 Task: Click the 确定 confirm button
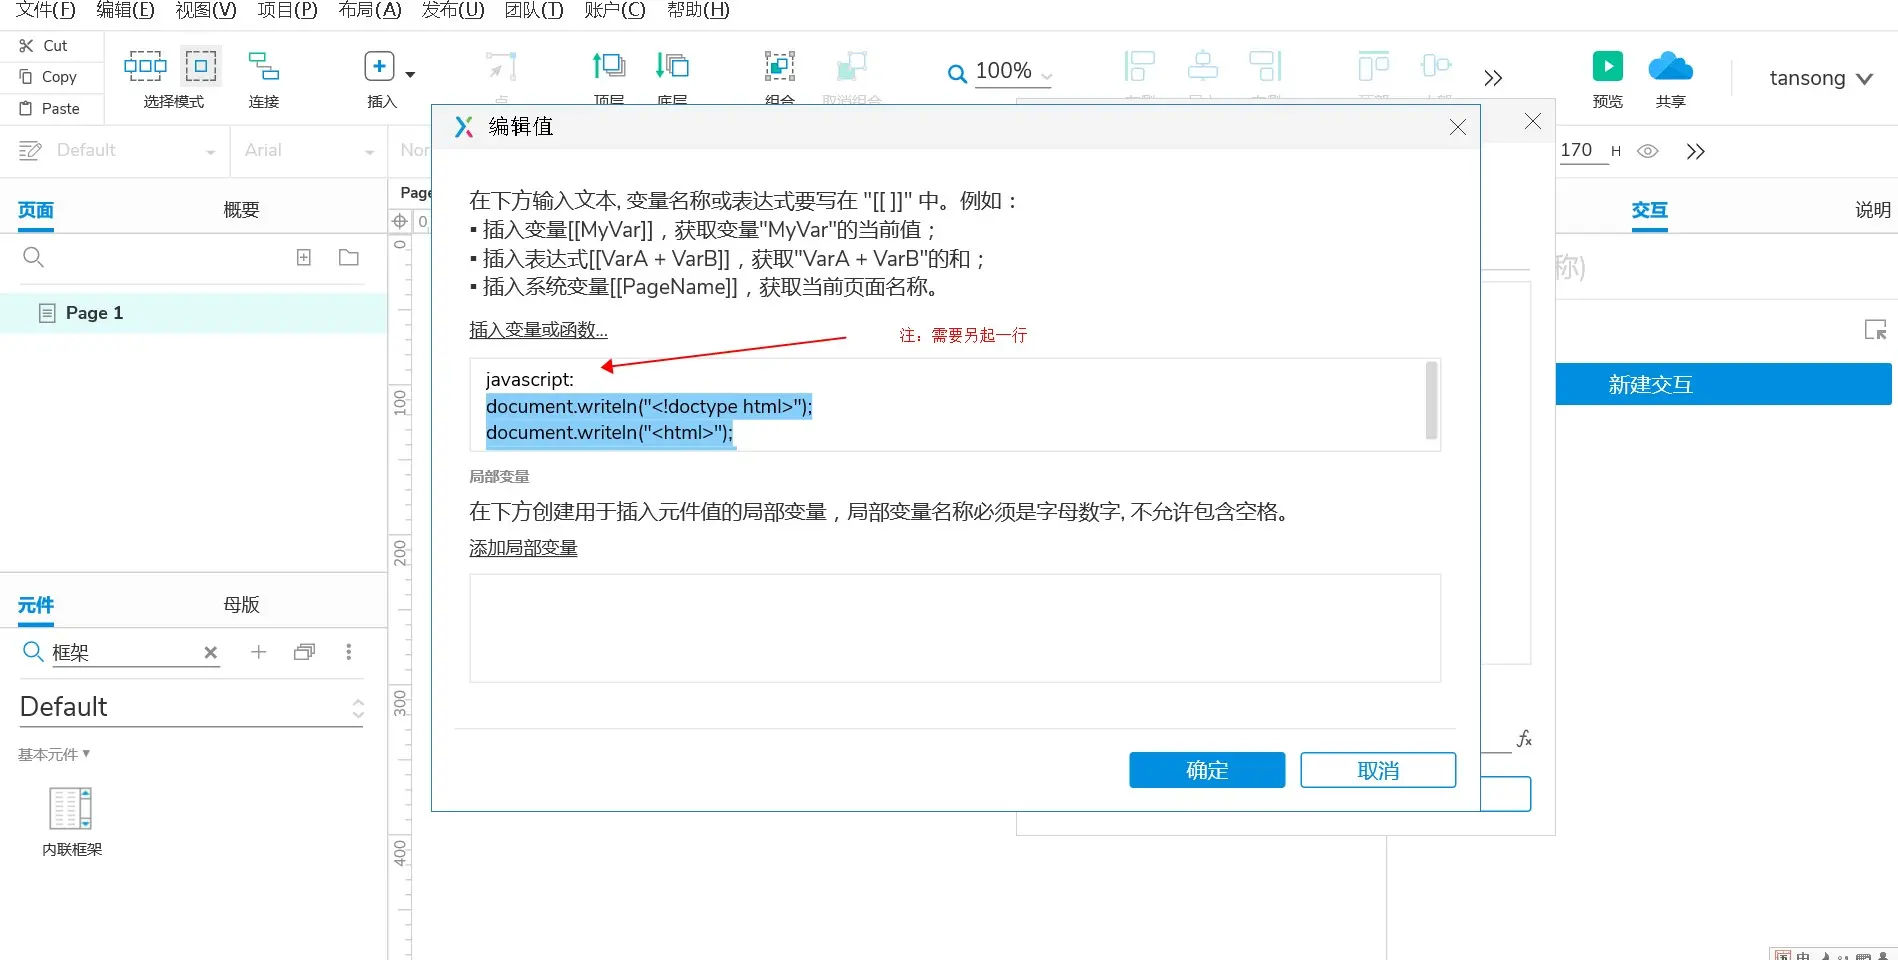coord(1207,770)
